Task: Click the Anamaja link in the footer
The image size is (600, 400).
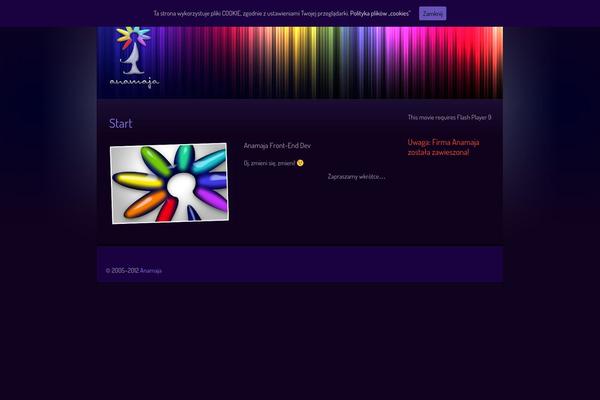Action: (x=151, y=271)
